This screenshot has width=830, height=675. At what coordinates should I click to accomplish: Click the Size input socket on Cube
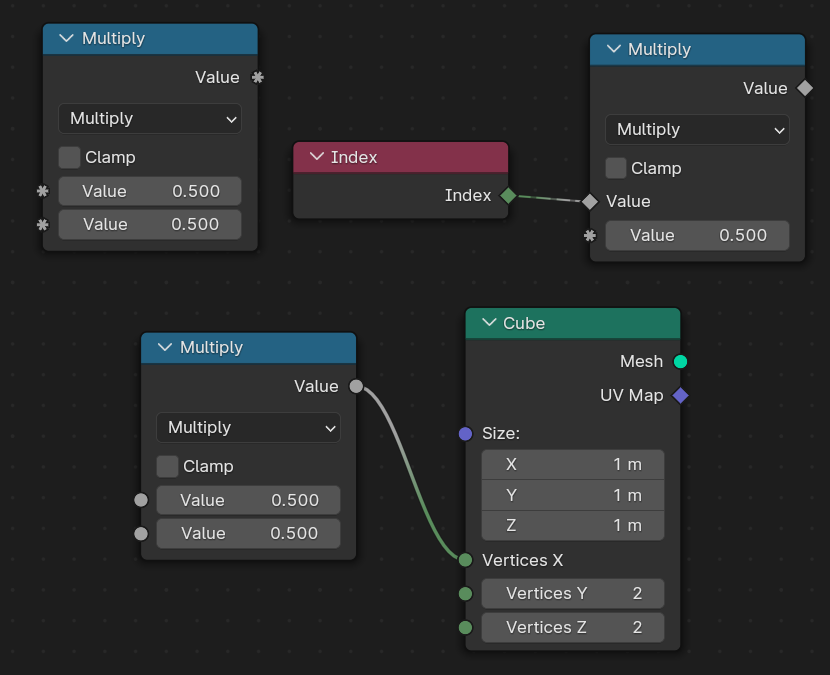(465, 434)
